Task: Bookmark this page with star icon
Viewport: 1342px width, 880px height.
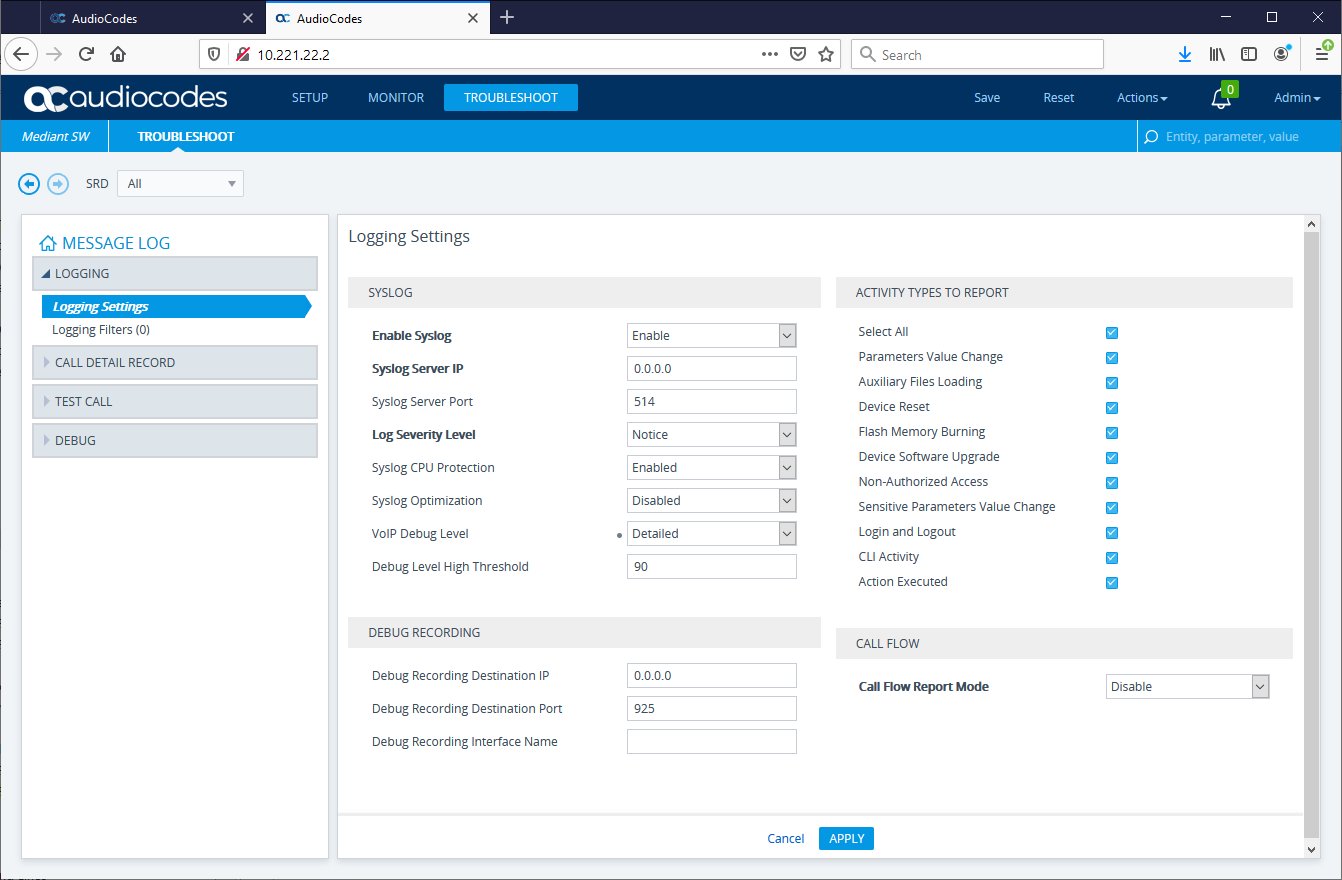Action: pyautogui.click(x=826, y=55)
